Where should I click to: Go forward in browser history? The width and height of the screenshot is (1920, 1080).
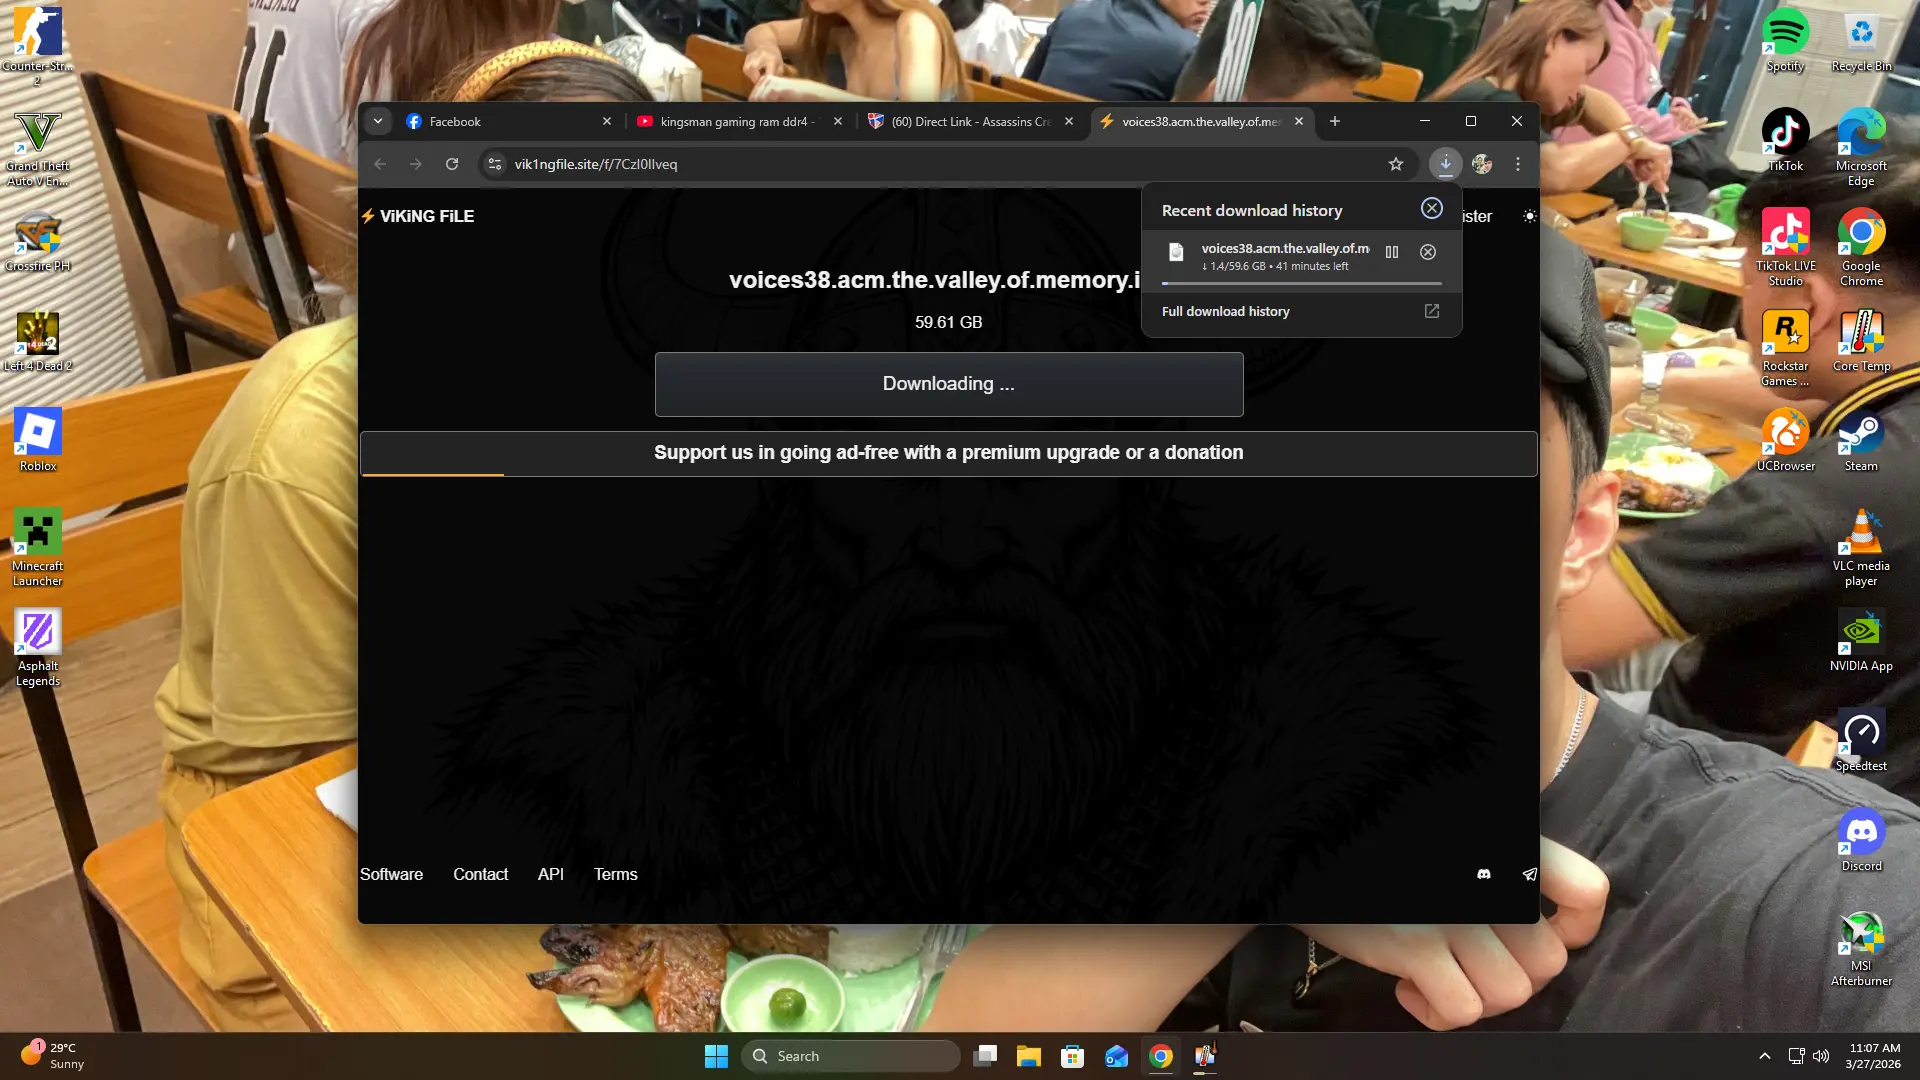pyautogui.click(x=416, y=164)
